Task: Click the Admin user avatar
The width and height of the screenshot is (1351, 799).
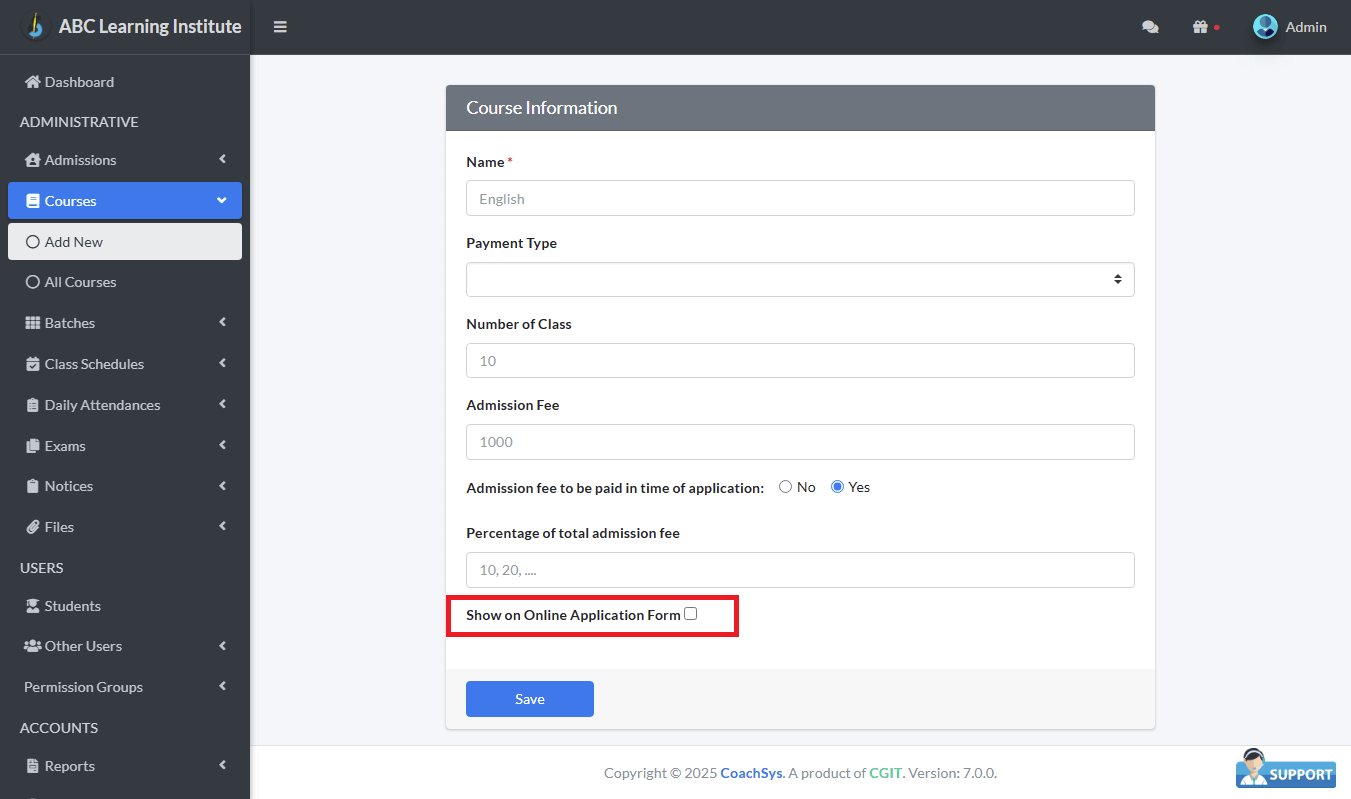Action: 1265,27
